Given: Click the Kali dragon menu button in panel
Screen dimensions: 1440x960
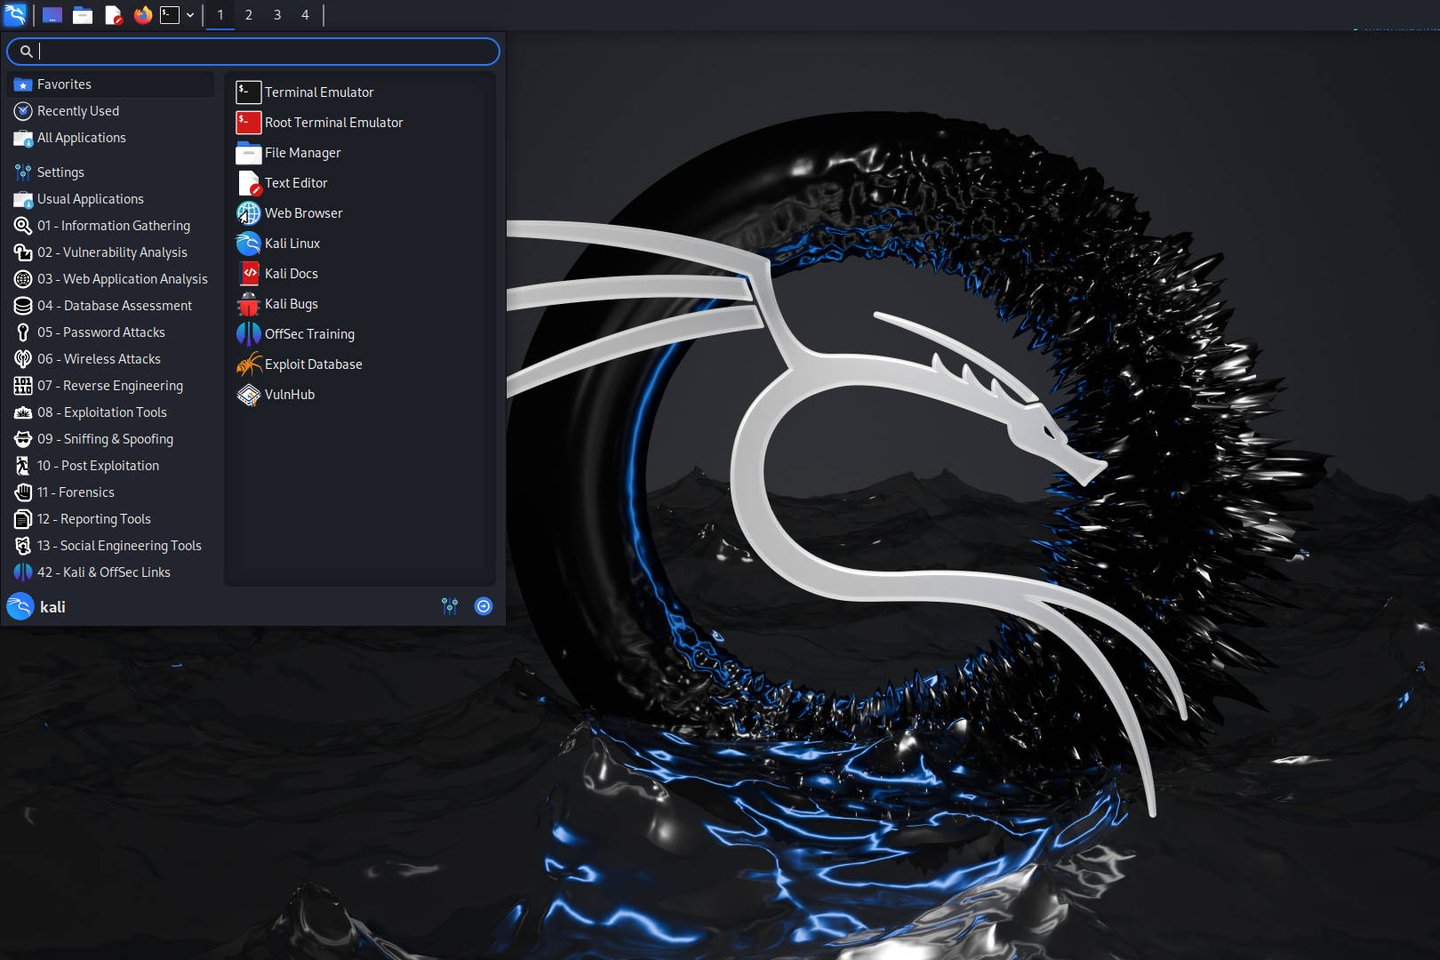Looking at the screenshot, I should [x=15, y=14].
